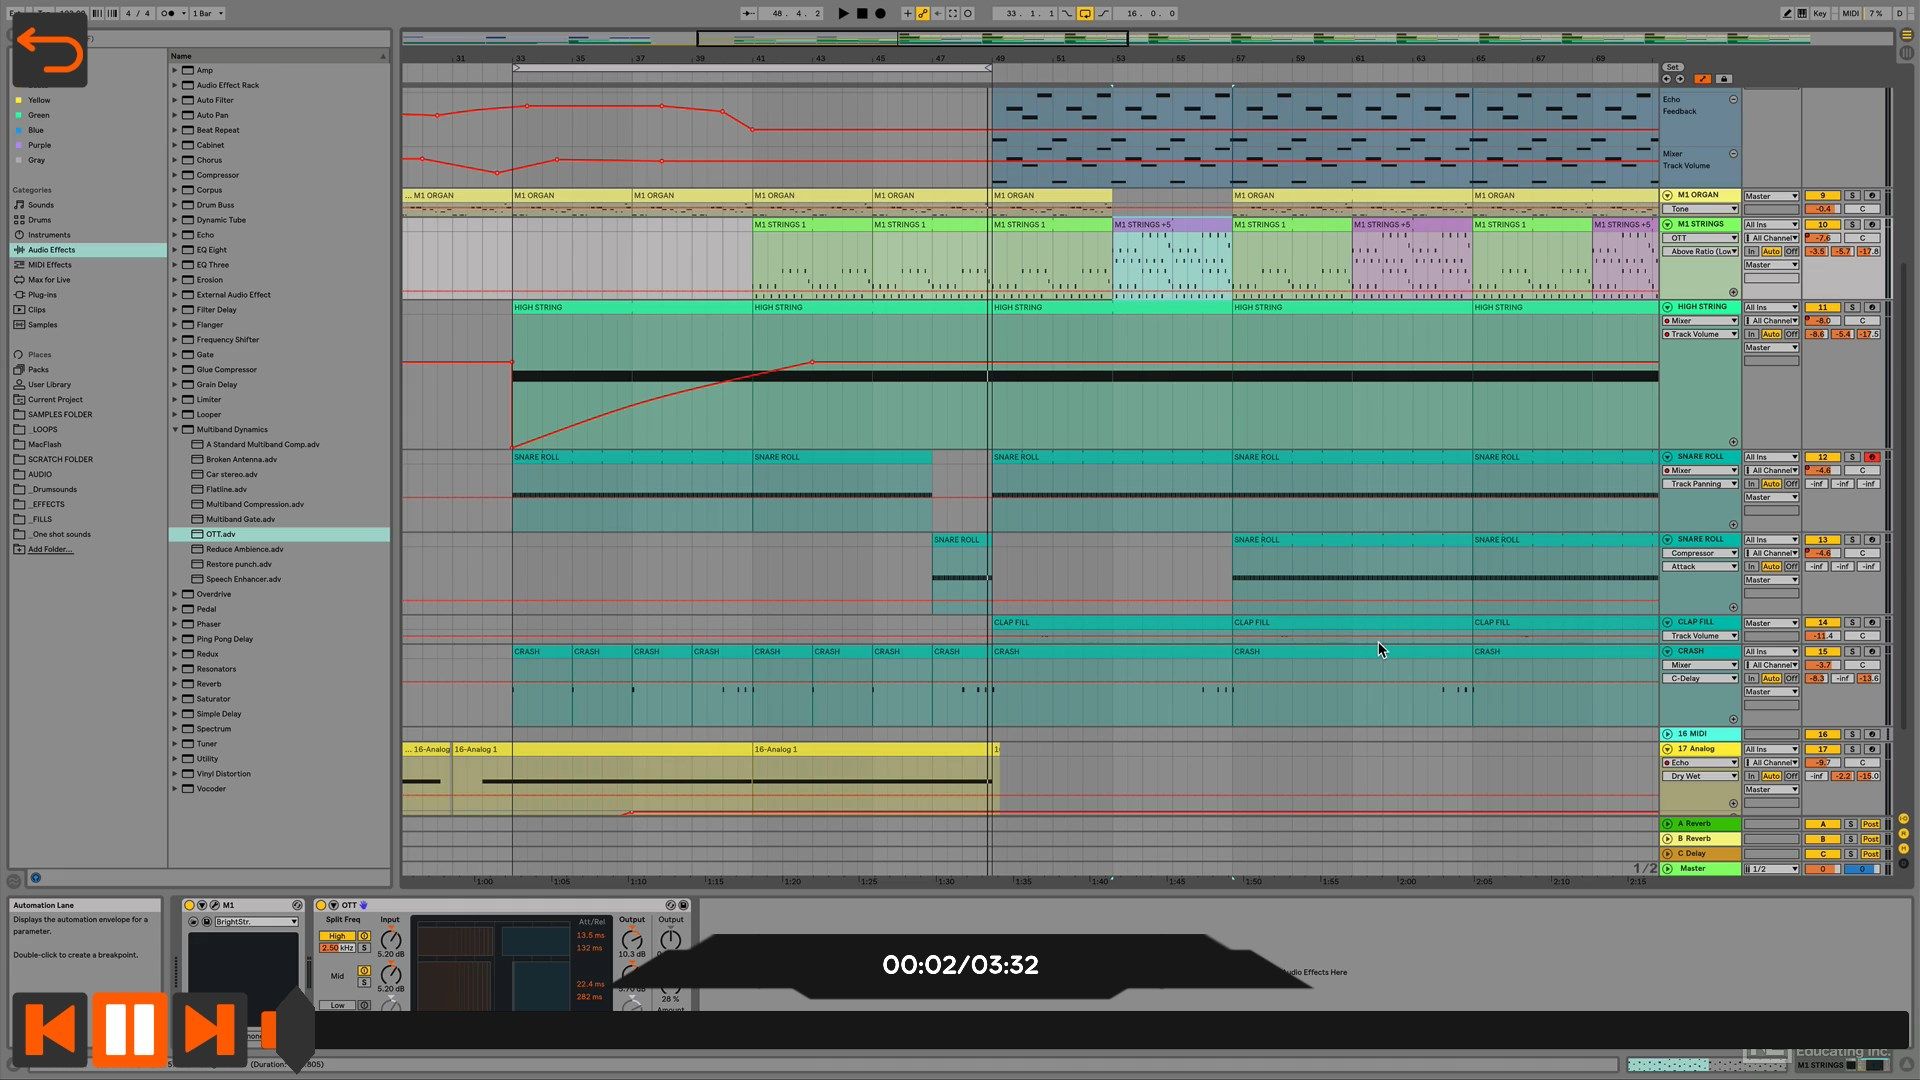The image size is (1920, 1080).
Task: Click the Play button in the transport bar
Action: pos(843,13)
